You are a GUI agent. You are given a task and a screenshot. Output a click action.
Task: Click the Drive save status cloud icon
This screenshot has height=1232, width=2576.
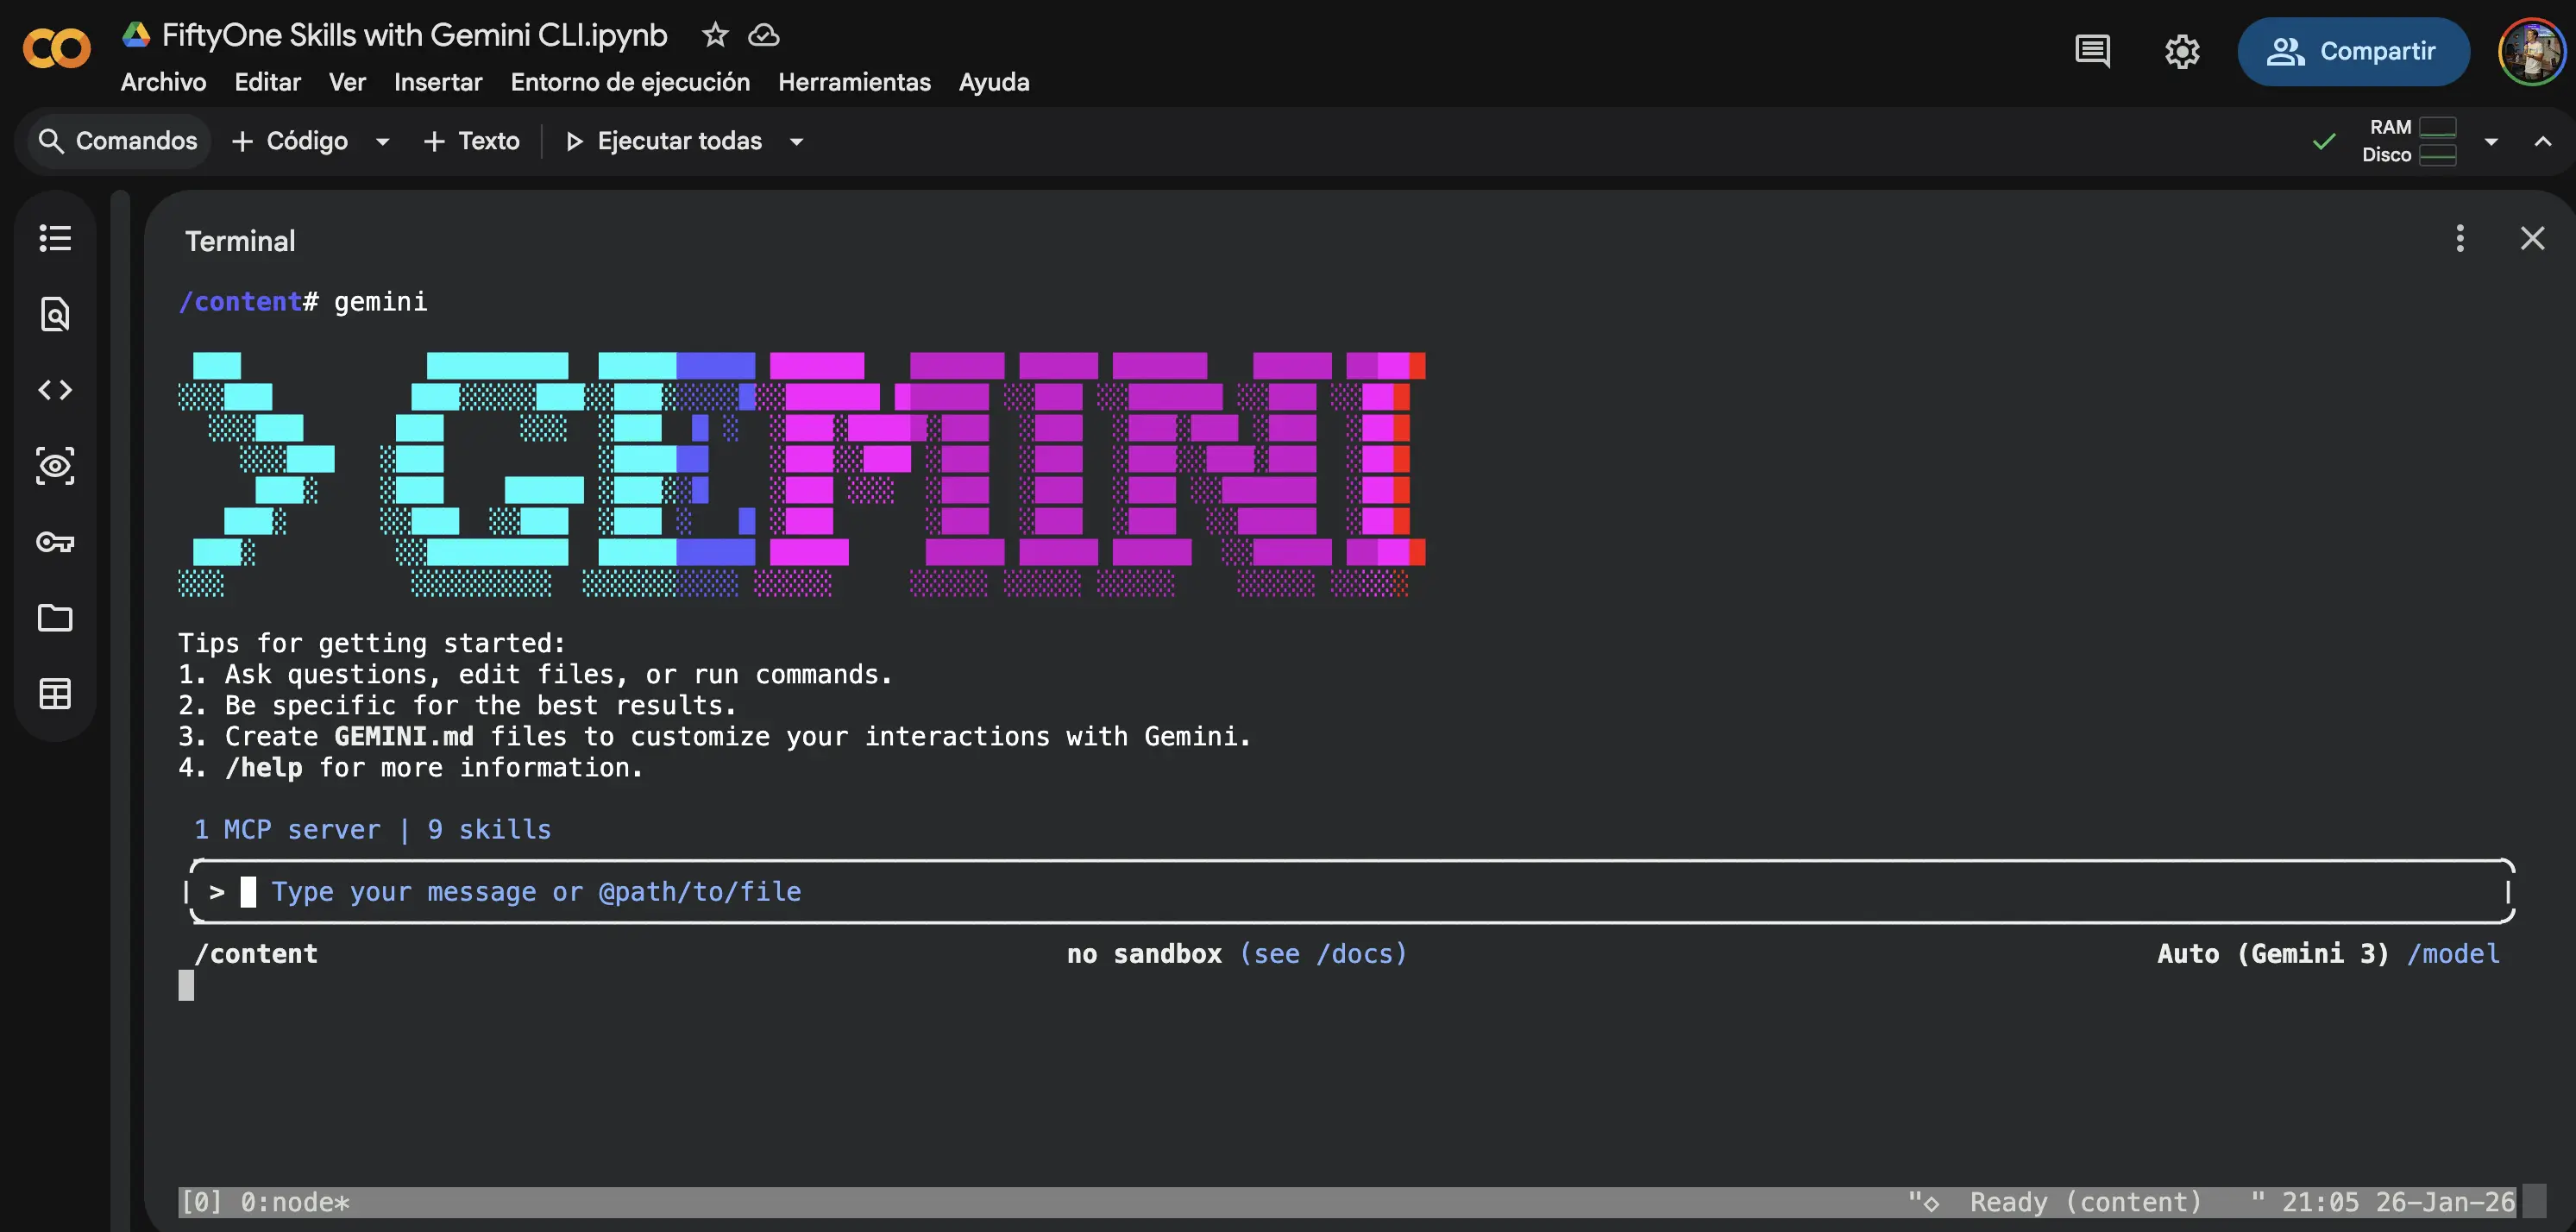tap(763, 35)
